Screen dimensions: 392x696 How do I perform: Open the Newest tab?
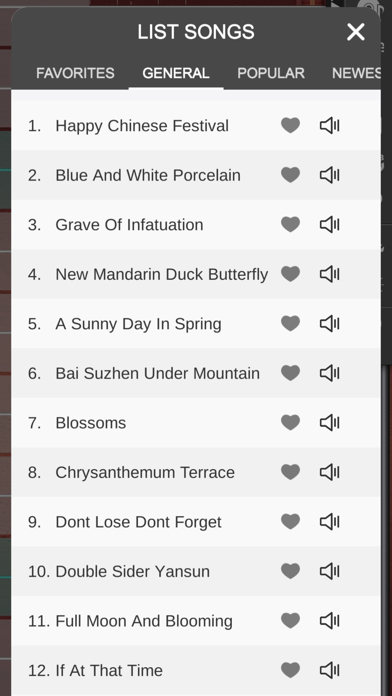click(x=356, y=73)
